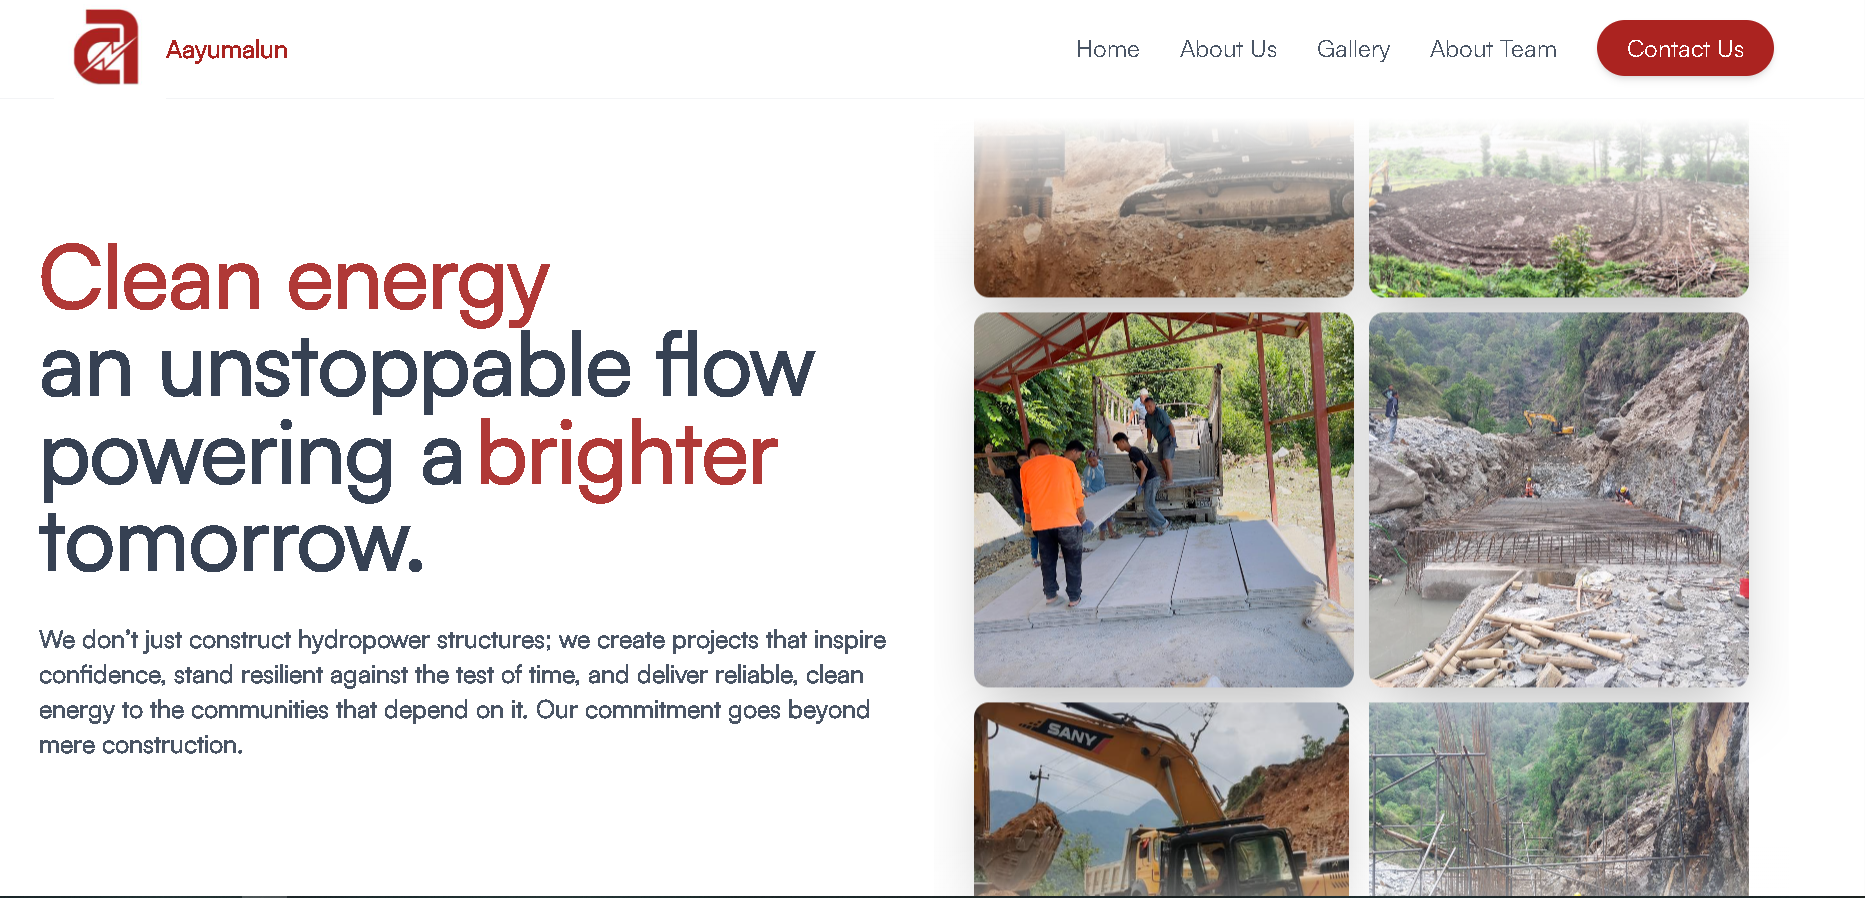View the scaffolding on hillside photo

pos(1559,798)
